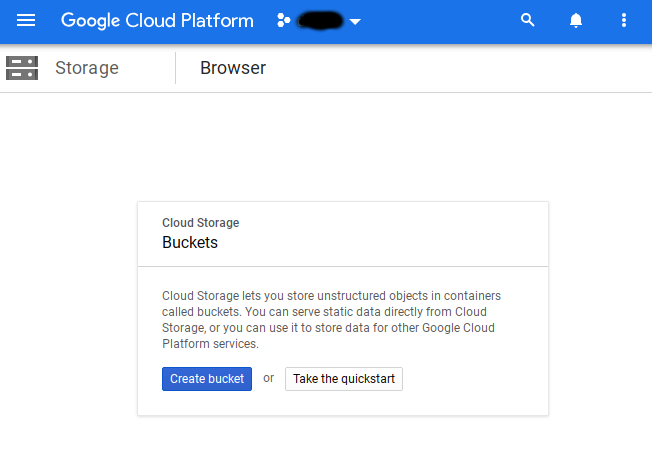This screenshot has width=652, height=465.
Task: Open the hamburger navigation menu
Action: click(26, 20)
